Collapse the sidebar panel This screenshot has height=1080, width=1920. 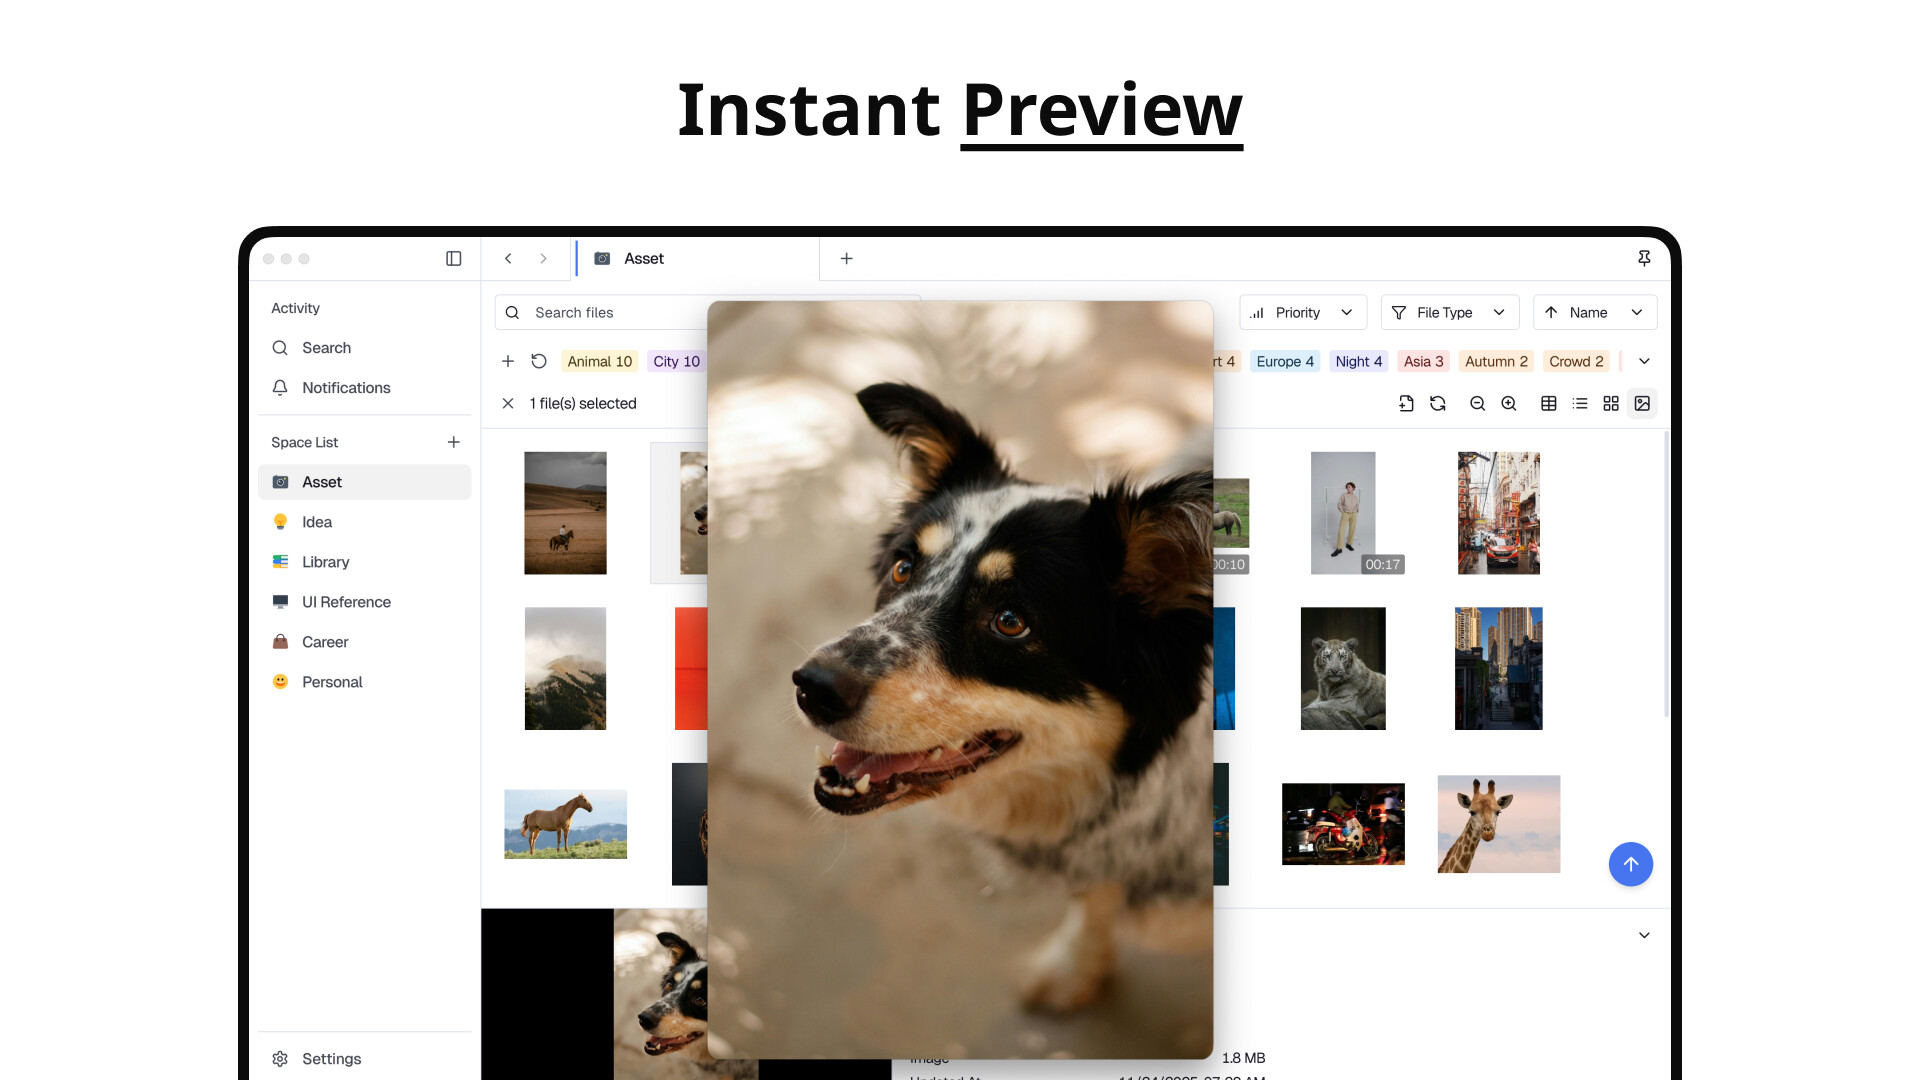[453, 258]
